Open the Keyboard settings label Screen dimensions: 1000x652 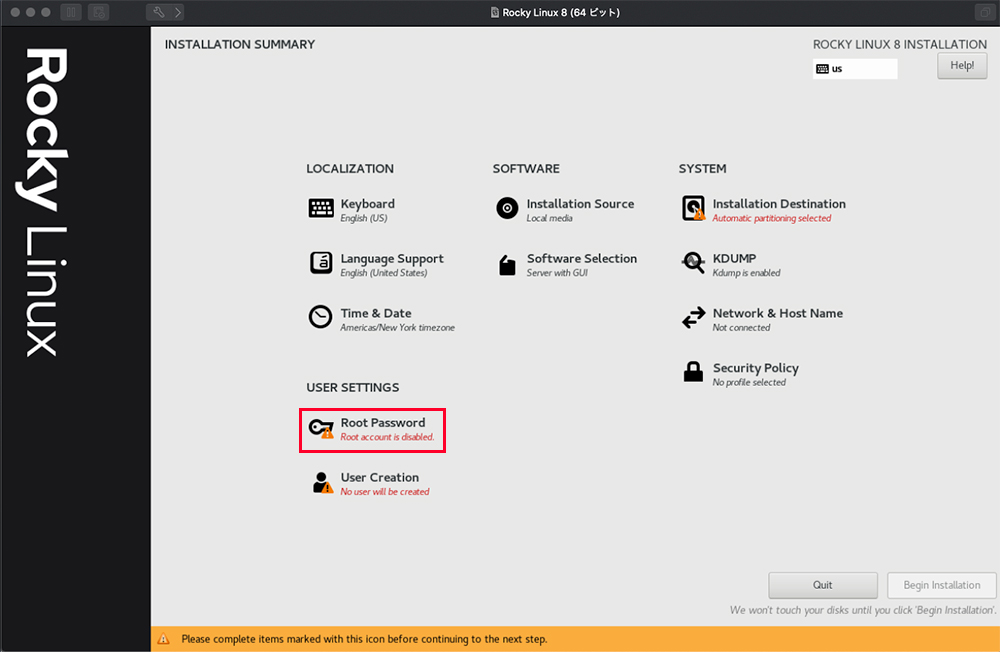(x=367, y=204)
